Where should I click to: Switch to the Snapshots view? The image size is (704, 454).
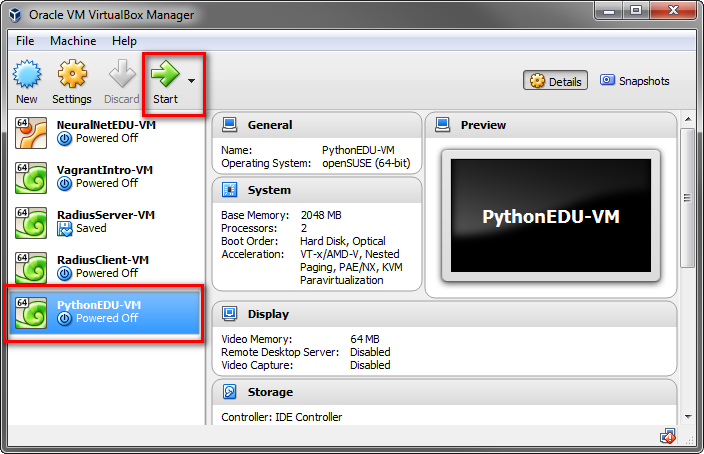(635, 81)
